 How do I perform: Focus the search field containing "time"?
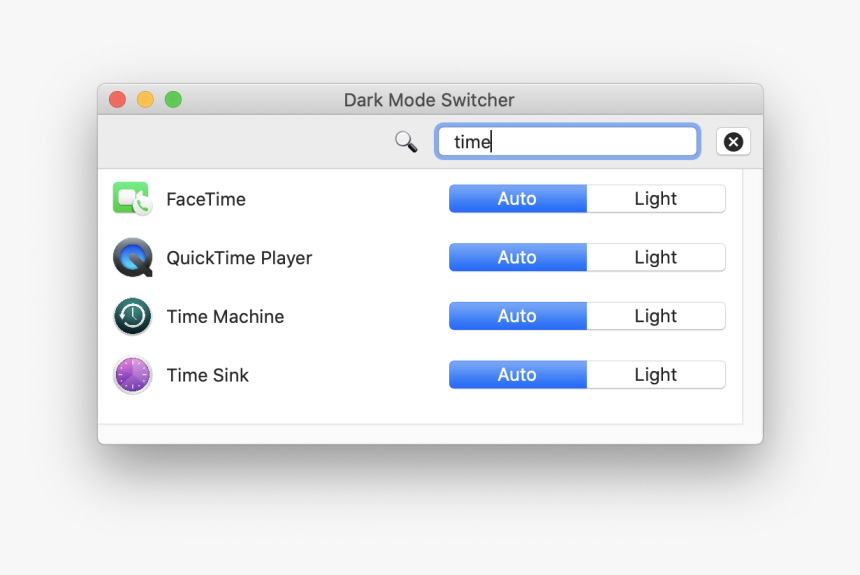[568, 142]
